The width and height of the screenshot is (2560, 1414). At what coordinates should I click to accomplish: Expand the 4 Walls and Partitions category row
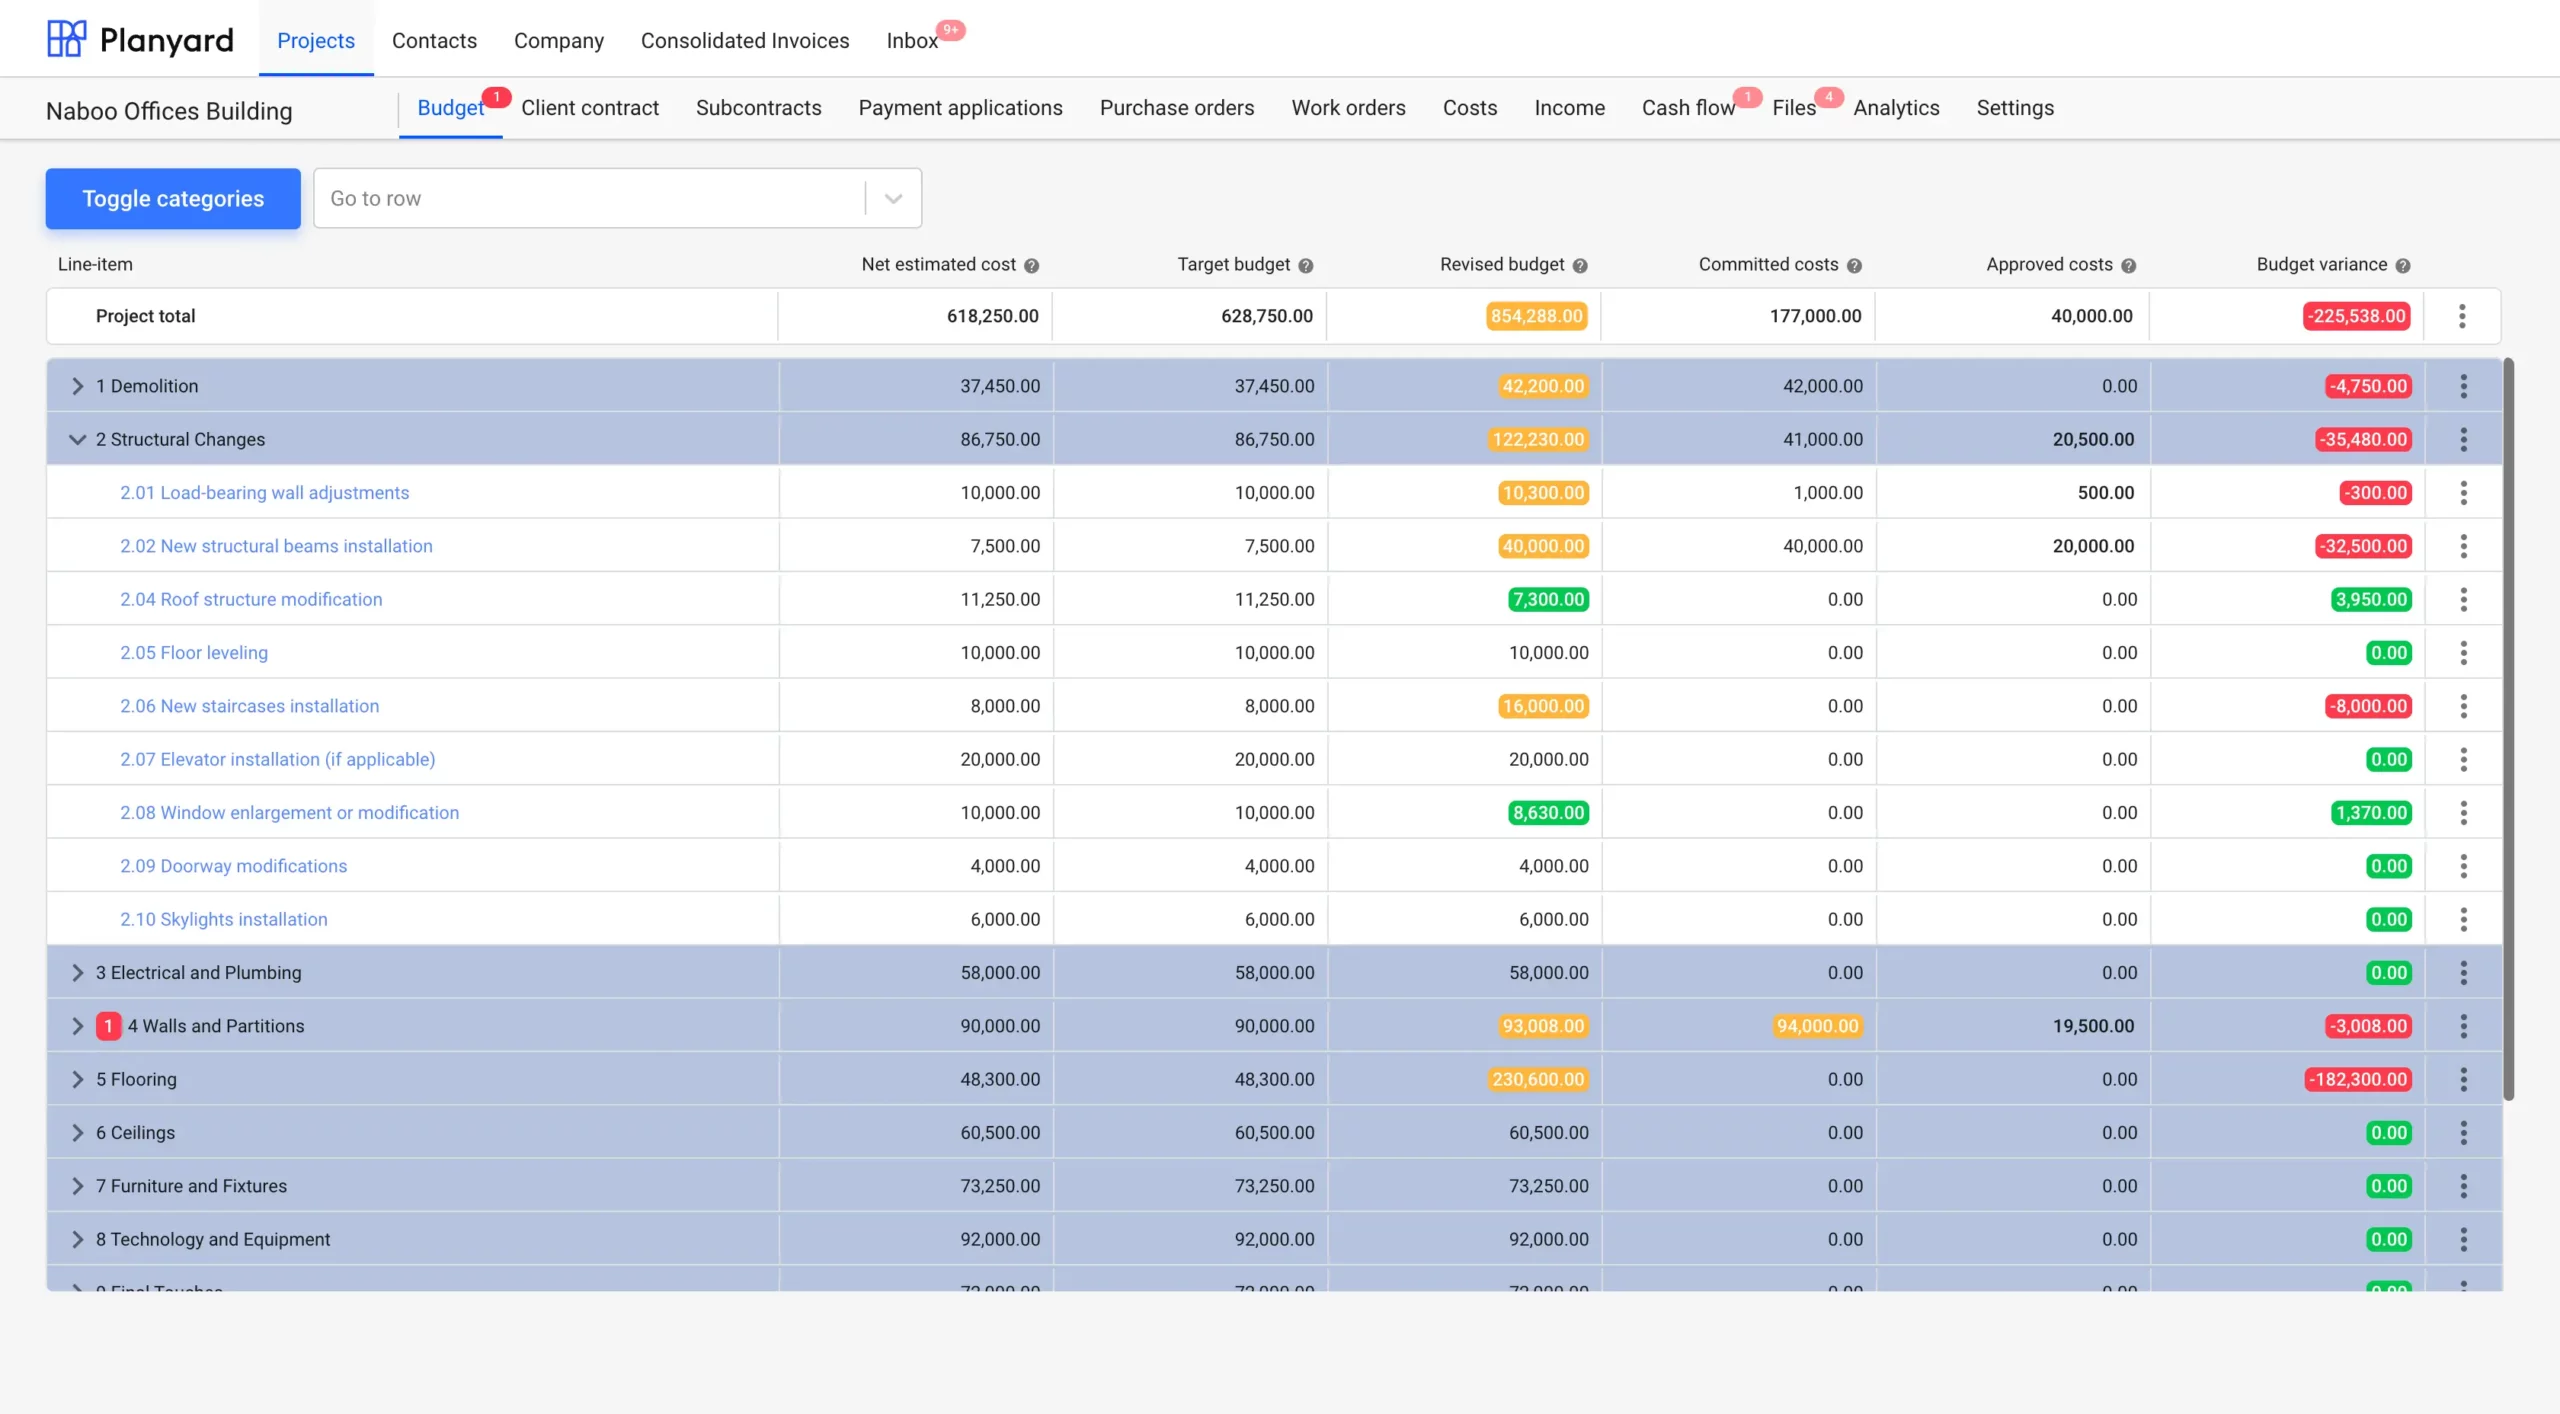click(77, 1026)
